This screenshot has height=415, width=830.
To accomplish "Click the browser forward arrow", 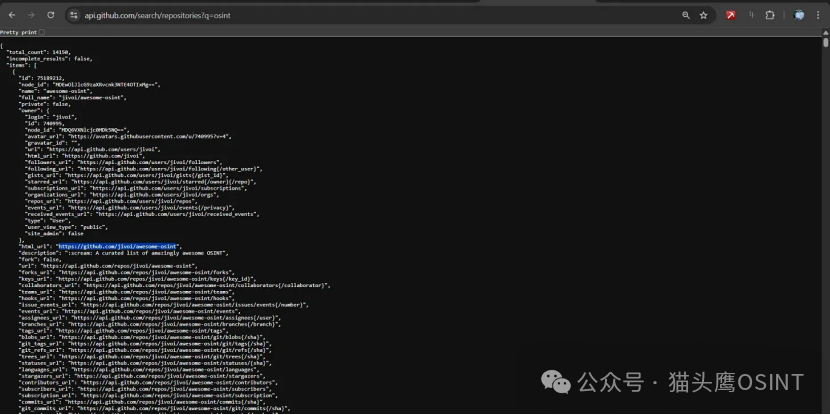I will click(31, 15).
